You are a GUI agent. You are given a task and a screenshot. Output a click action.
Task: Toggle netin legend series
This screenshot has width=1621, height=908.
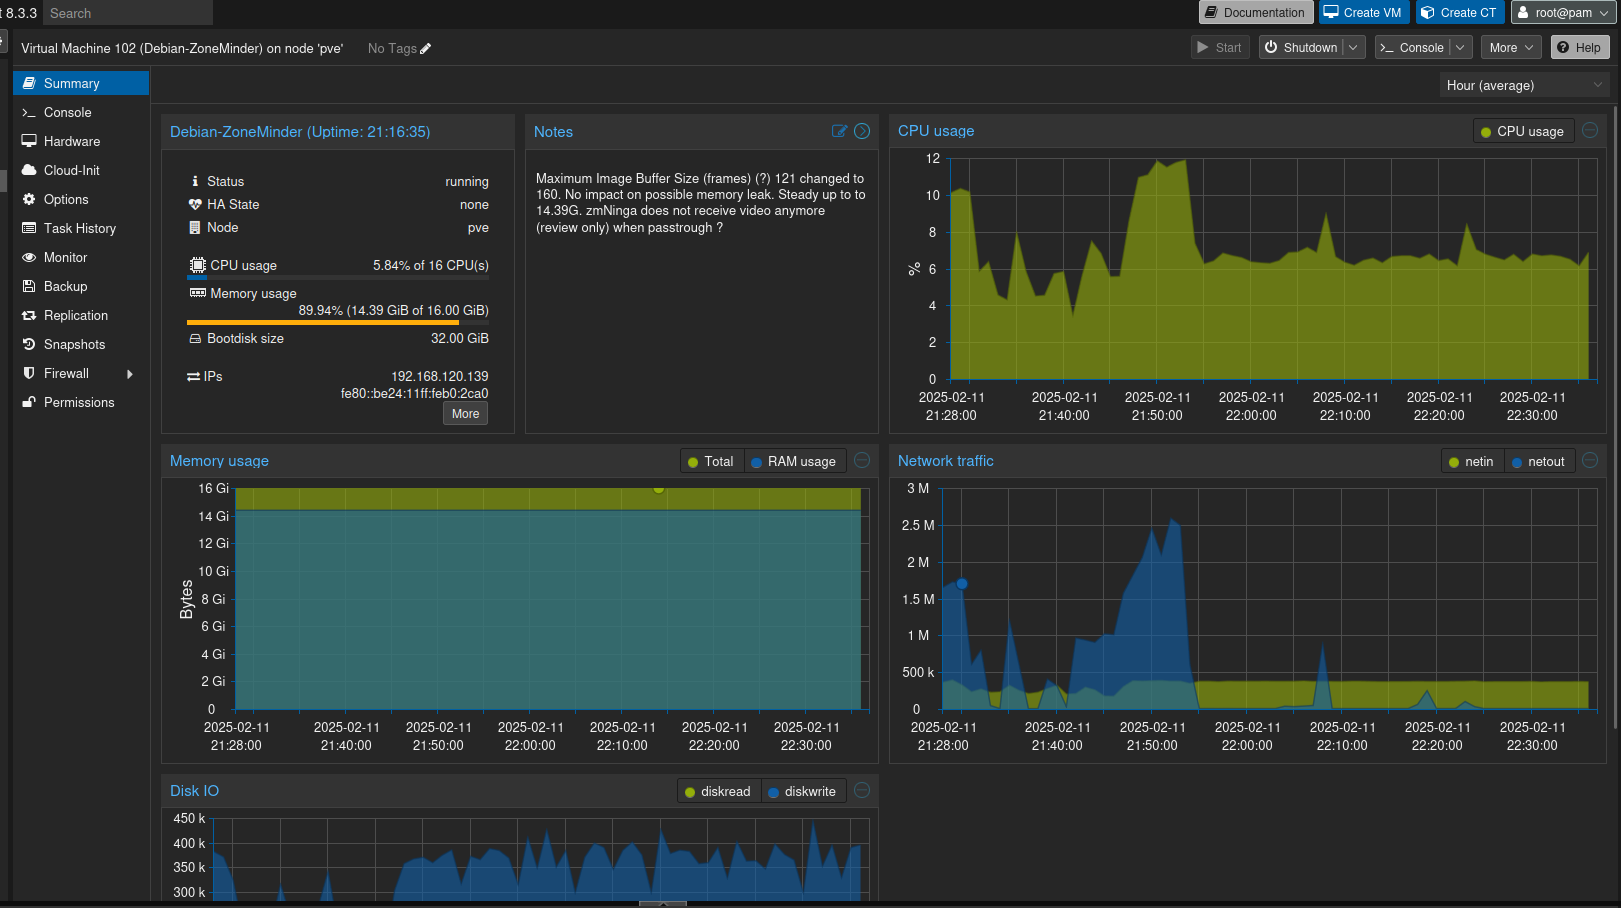coord(1472,461)
